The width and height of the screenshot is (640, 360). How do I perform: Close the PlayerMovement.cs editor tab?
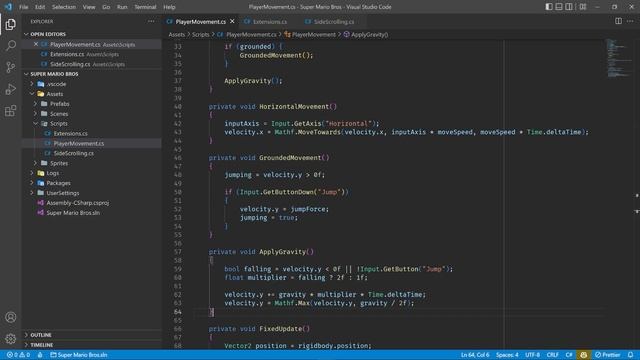pyautogui.click(x=232, y=21)
